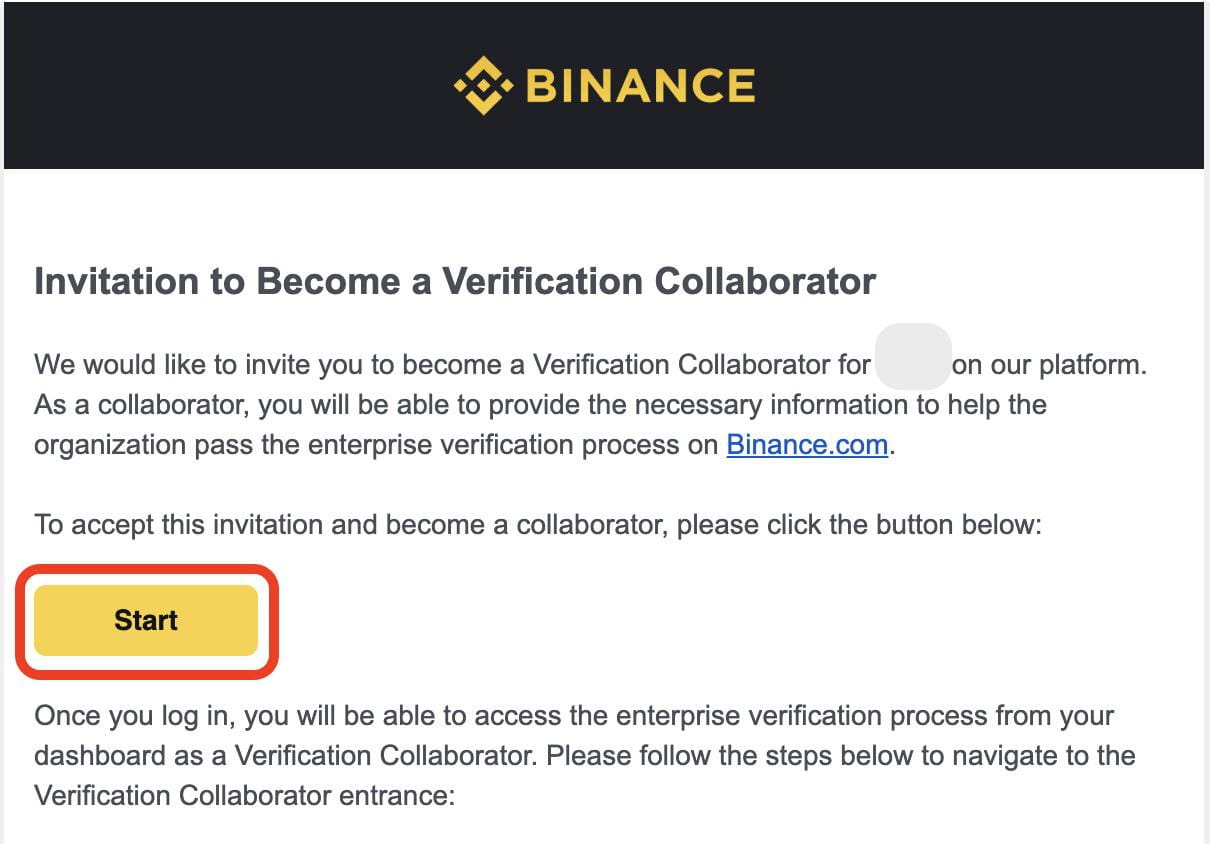
Task: Click the Binance diamond logo icon
Action: click(483, 86)
